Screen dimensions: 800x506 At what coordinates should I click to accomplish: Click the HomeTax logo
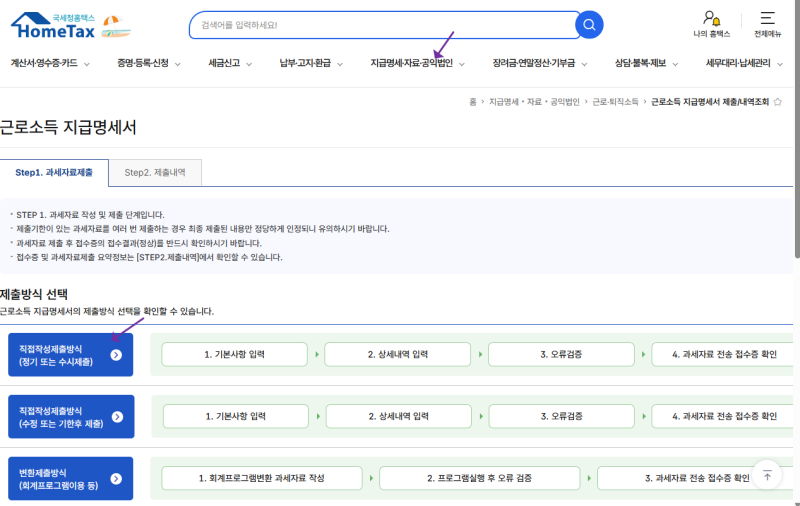(x=53, y=26)
